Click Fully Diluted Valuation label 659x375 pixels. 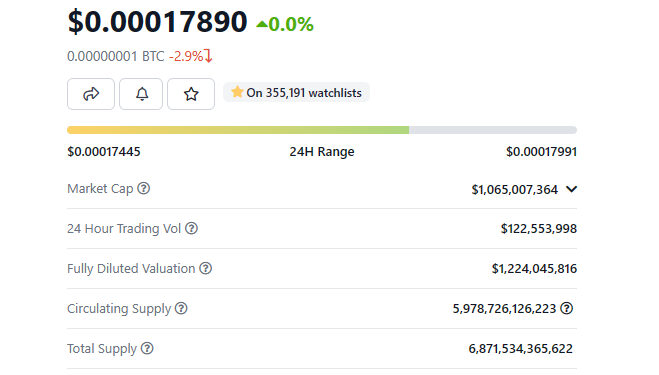(131, 268)
